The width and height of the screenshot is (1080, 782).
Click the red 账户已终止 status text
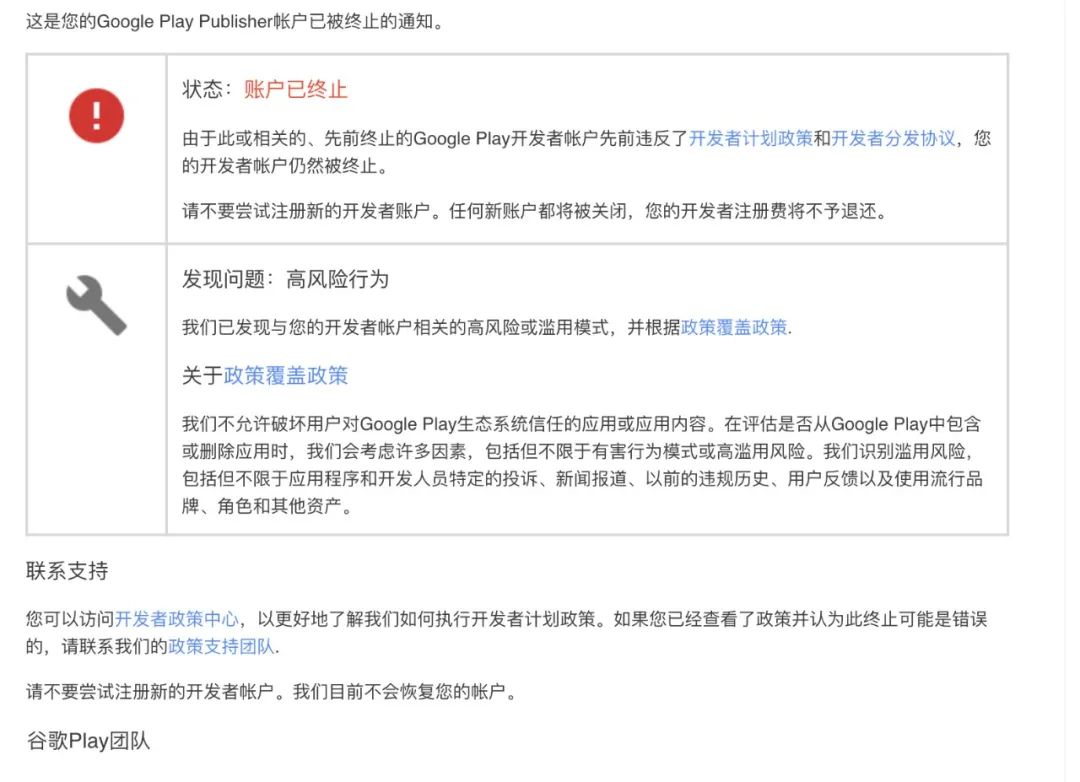[295, 90]
